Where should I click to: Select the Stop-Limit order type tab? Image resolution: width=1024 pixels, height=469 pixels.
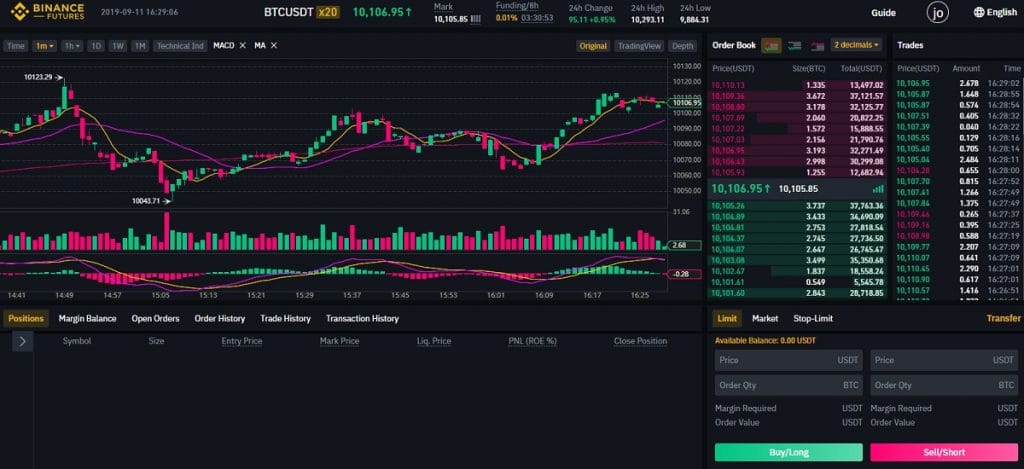813,319
